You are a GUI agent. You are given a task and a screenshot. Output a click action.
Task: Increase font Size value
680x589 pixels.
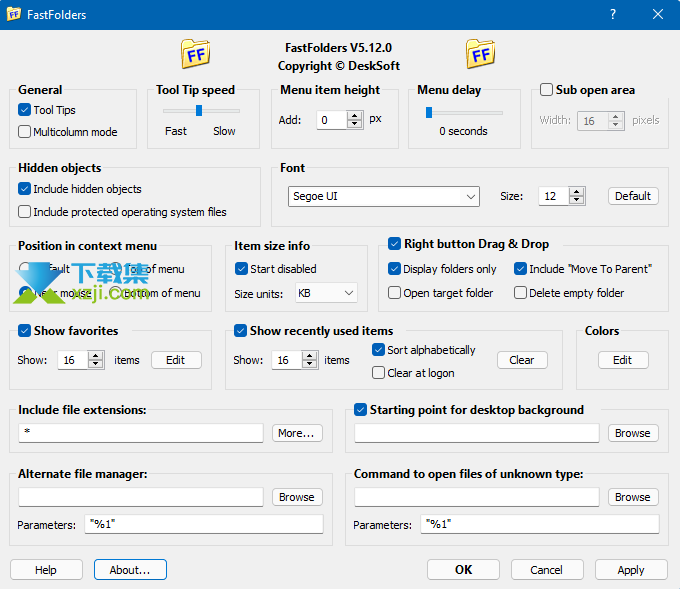pos(576,192)
